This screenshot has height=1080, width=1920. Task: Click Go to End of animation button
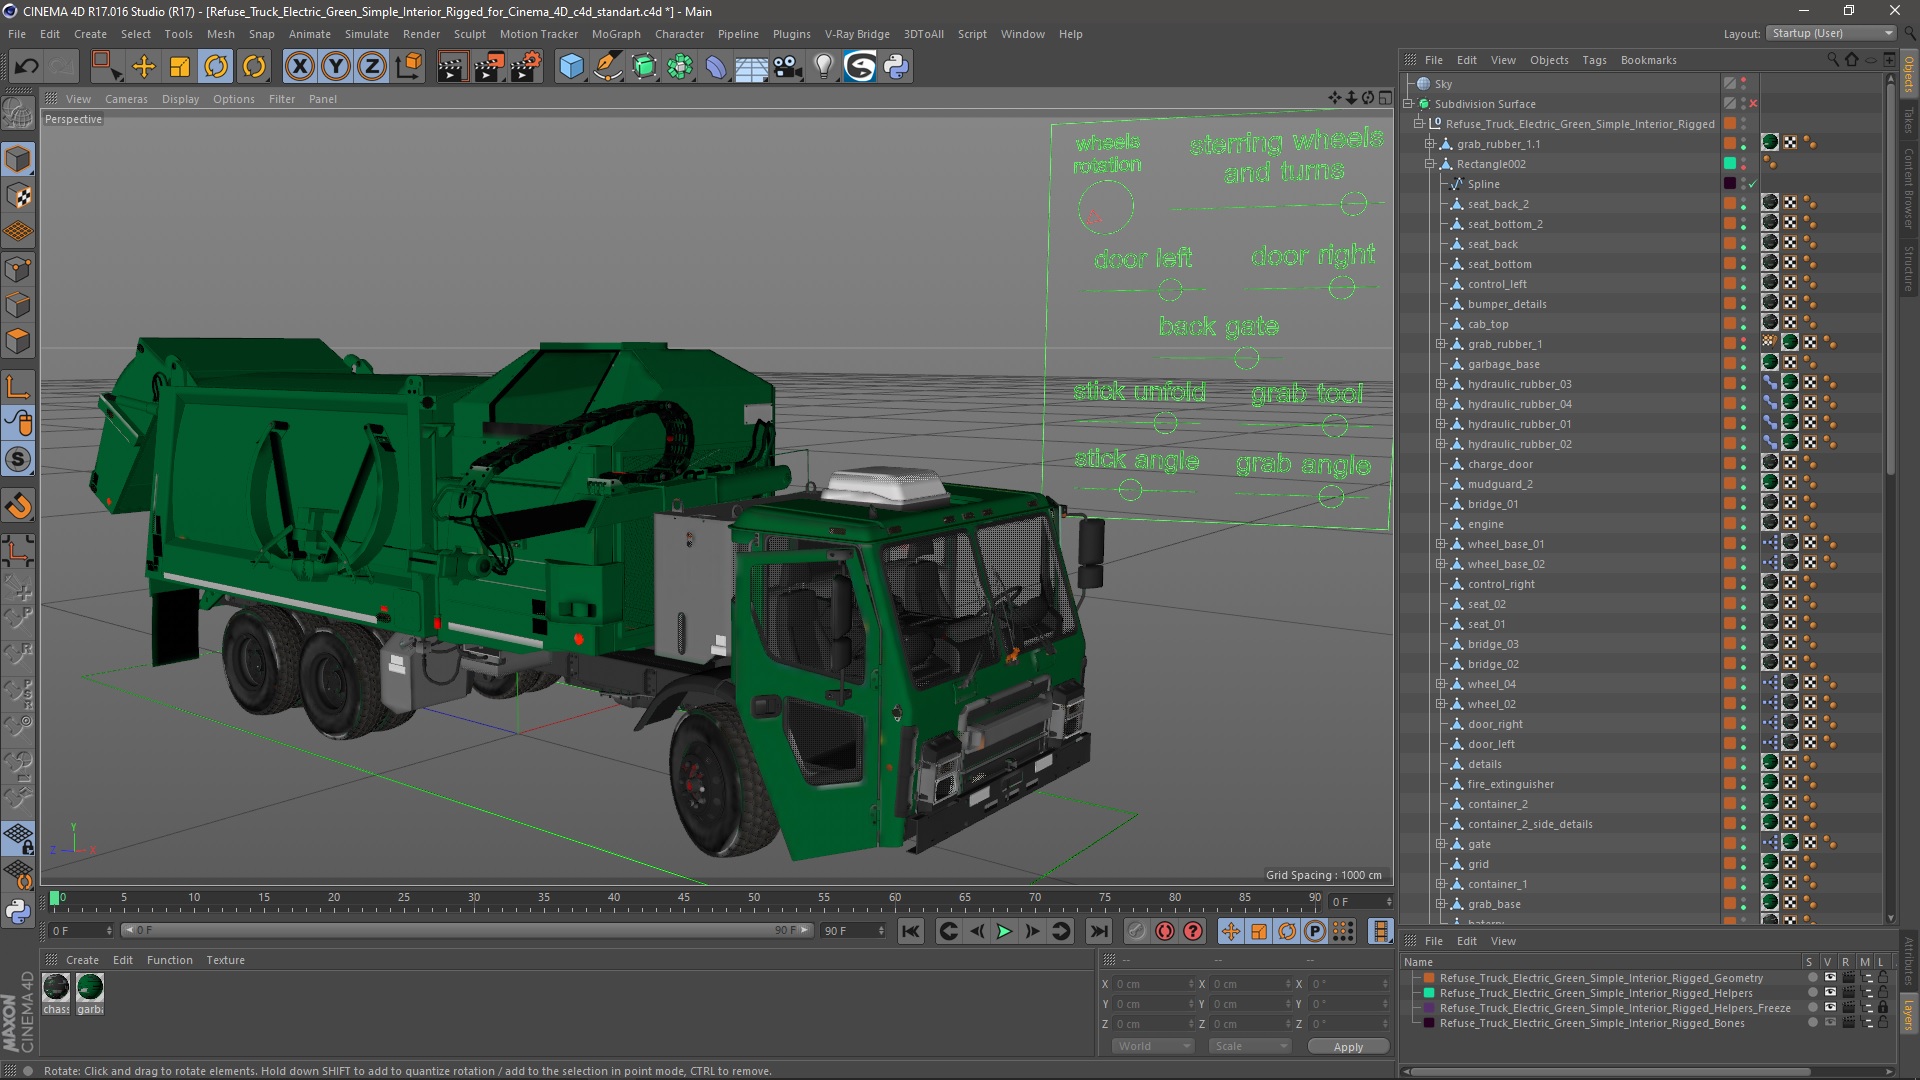(x=1098, y=931)
